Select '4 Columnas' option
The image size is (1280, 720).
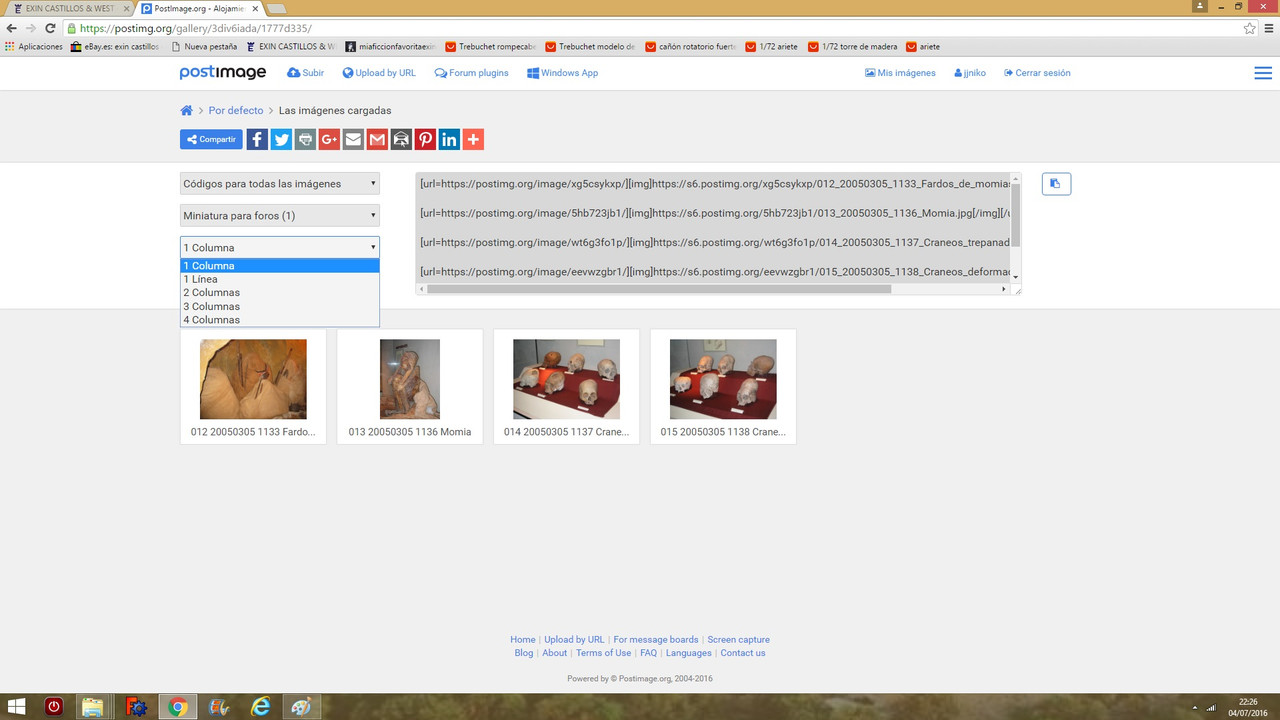click(x=280, y=320)
